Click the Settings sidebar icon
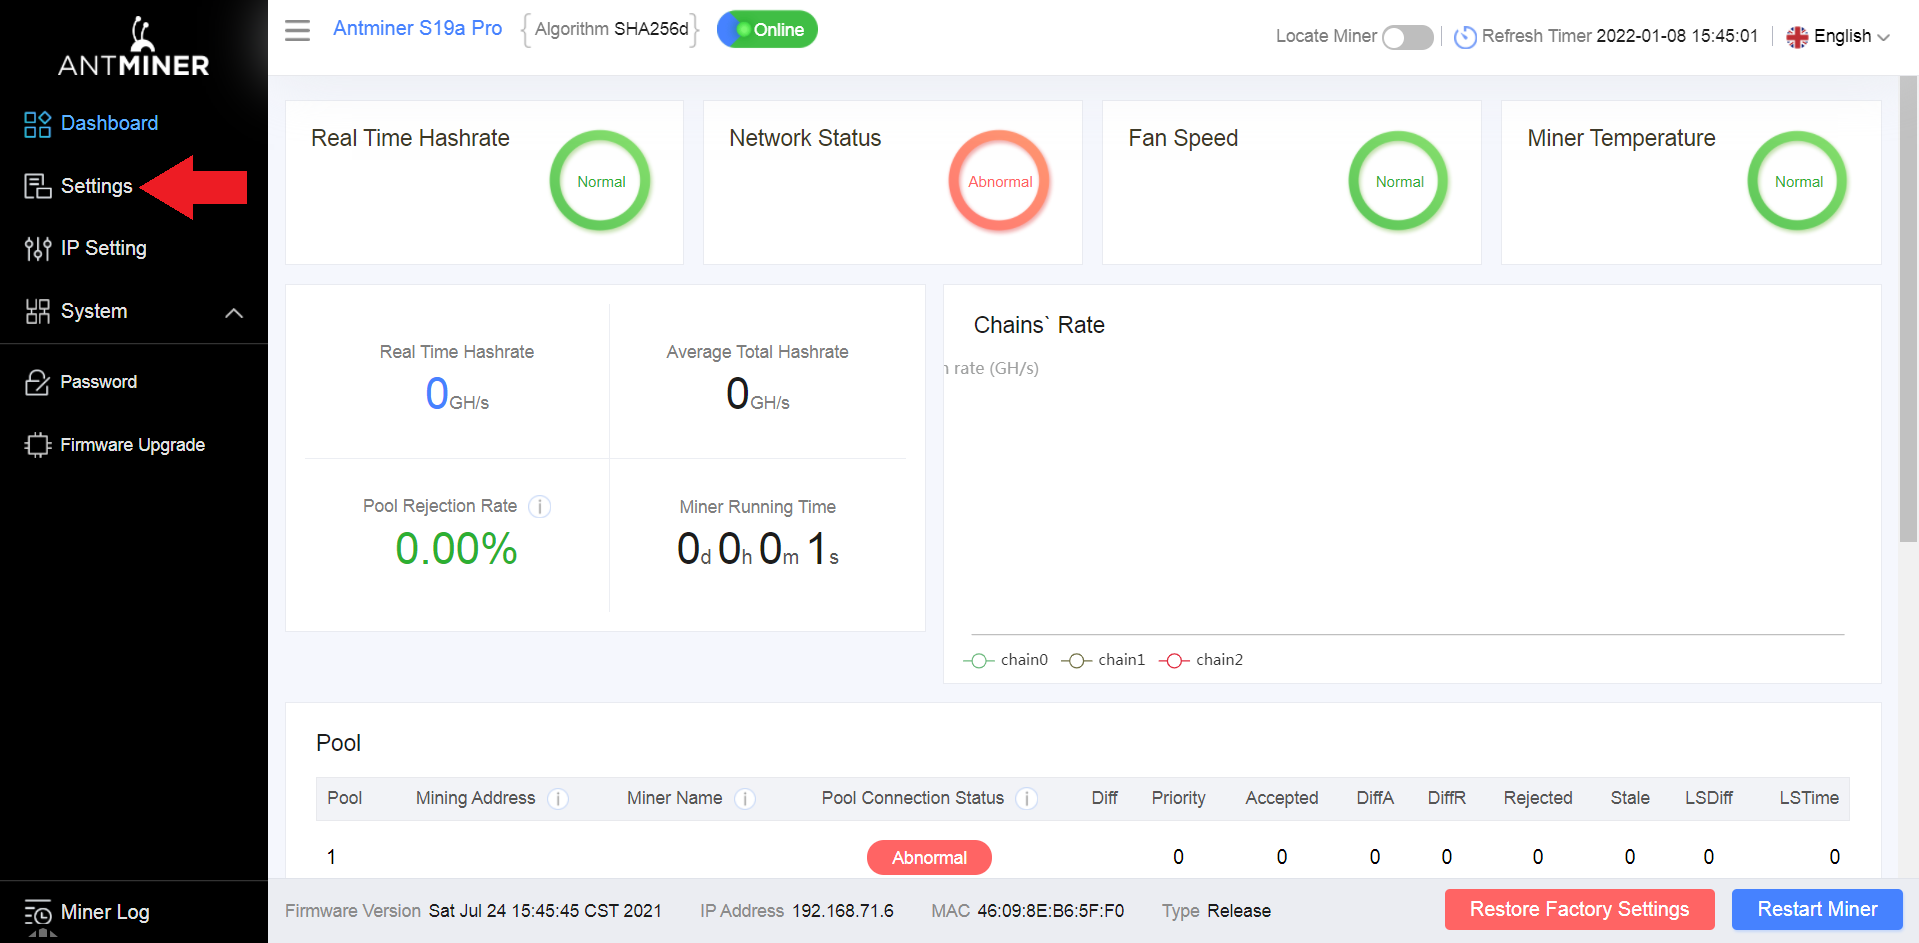 coord(37,186)
